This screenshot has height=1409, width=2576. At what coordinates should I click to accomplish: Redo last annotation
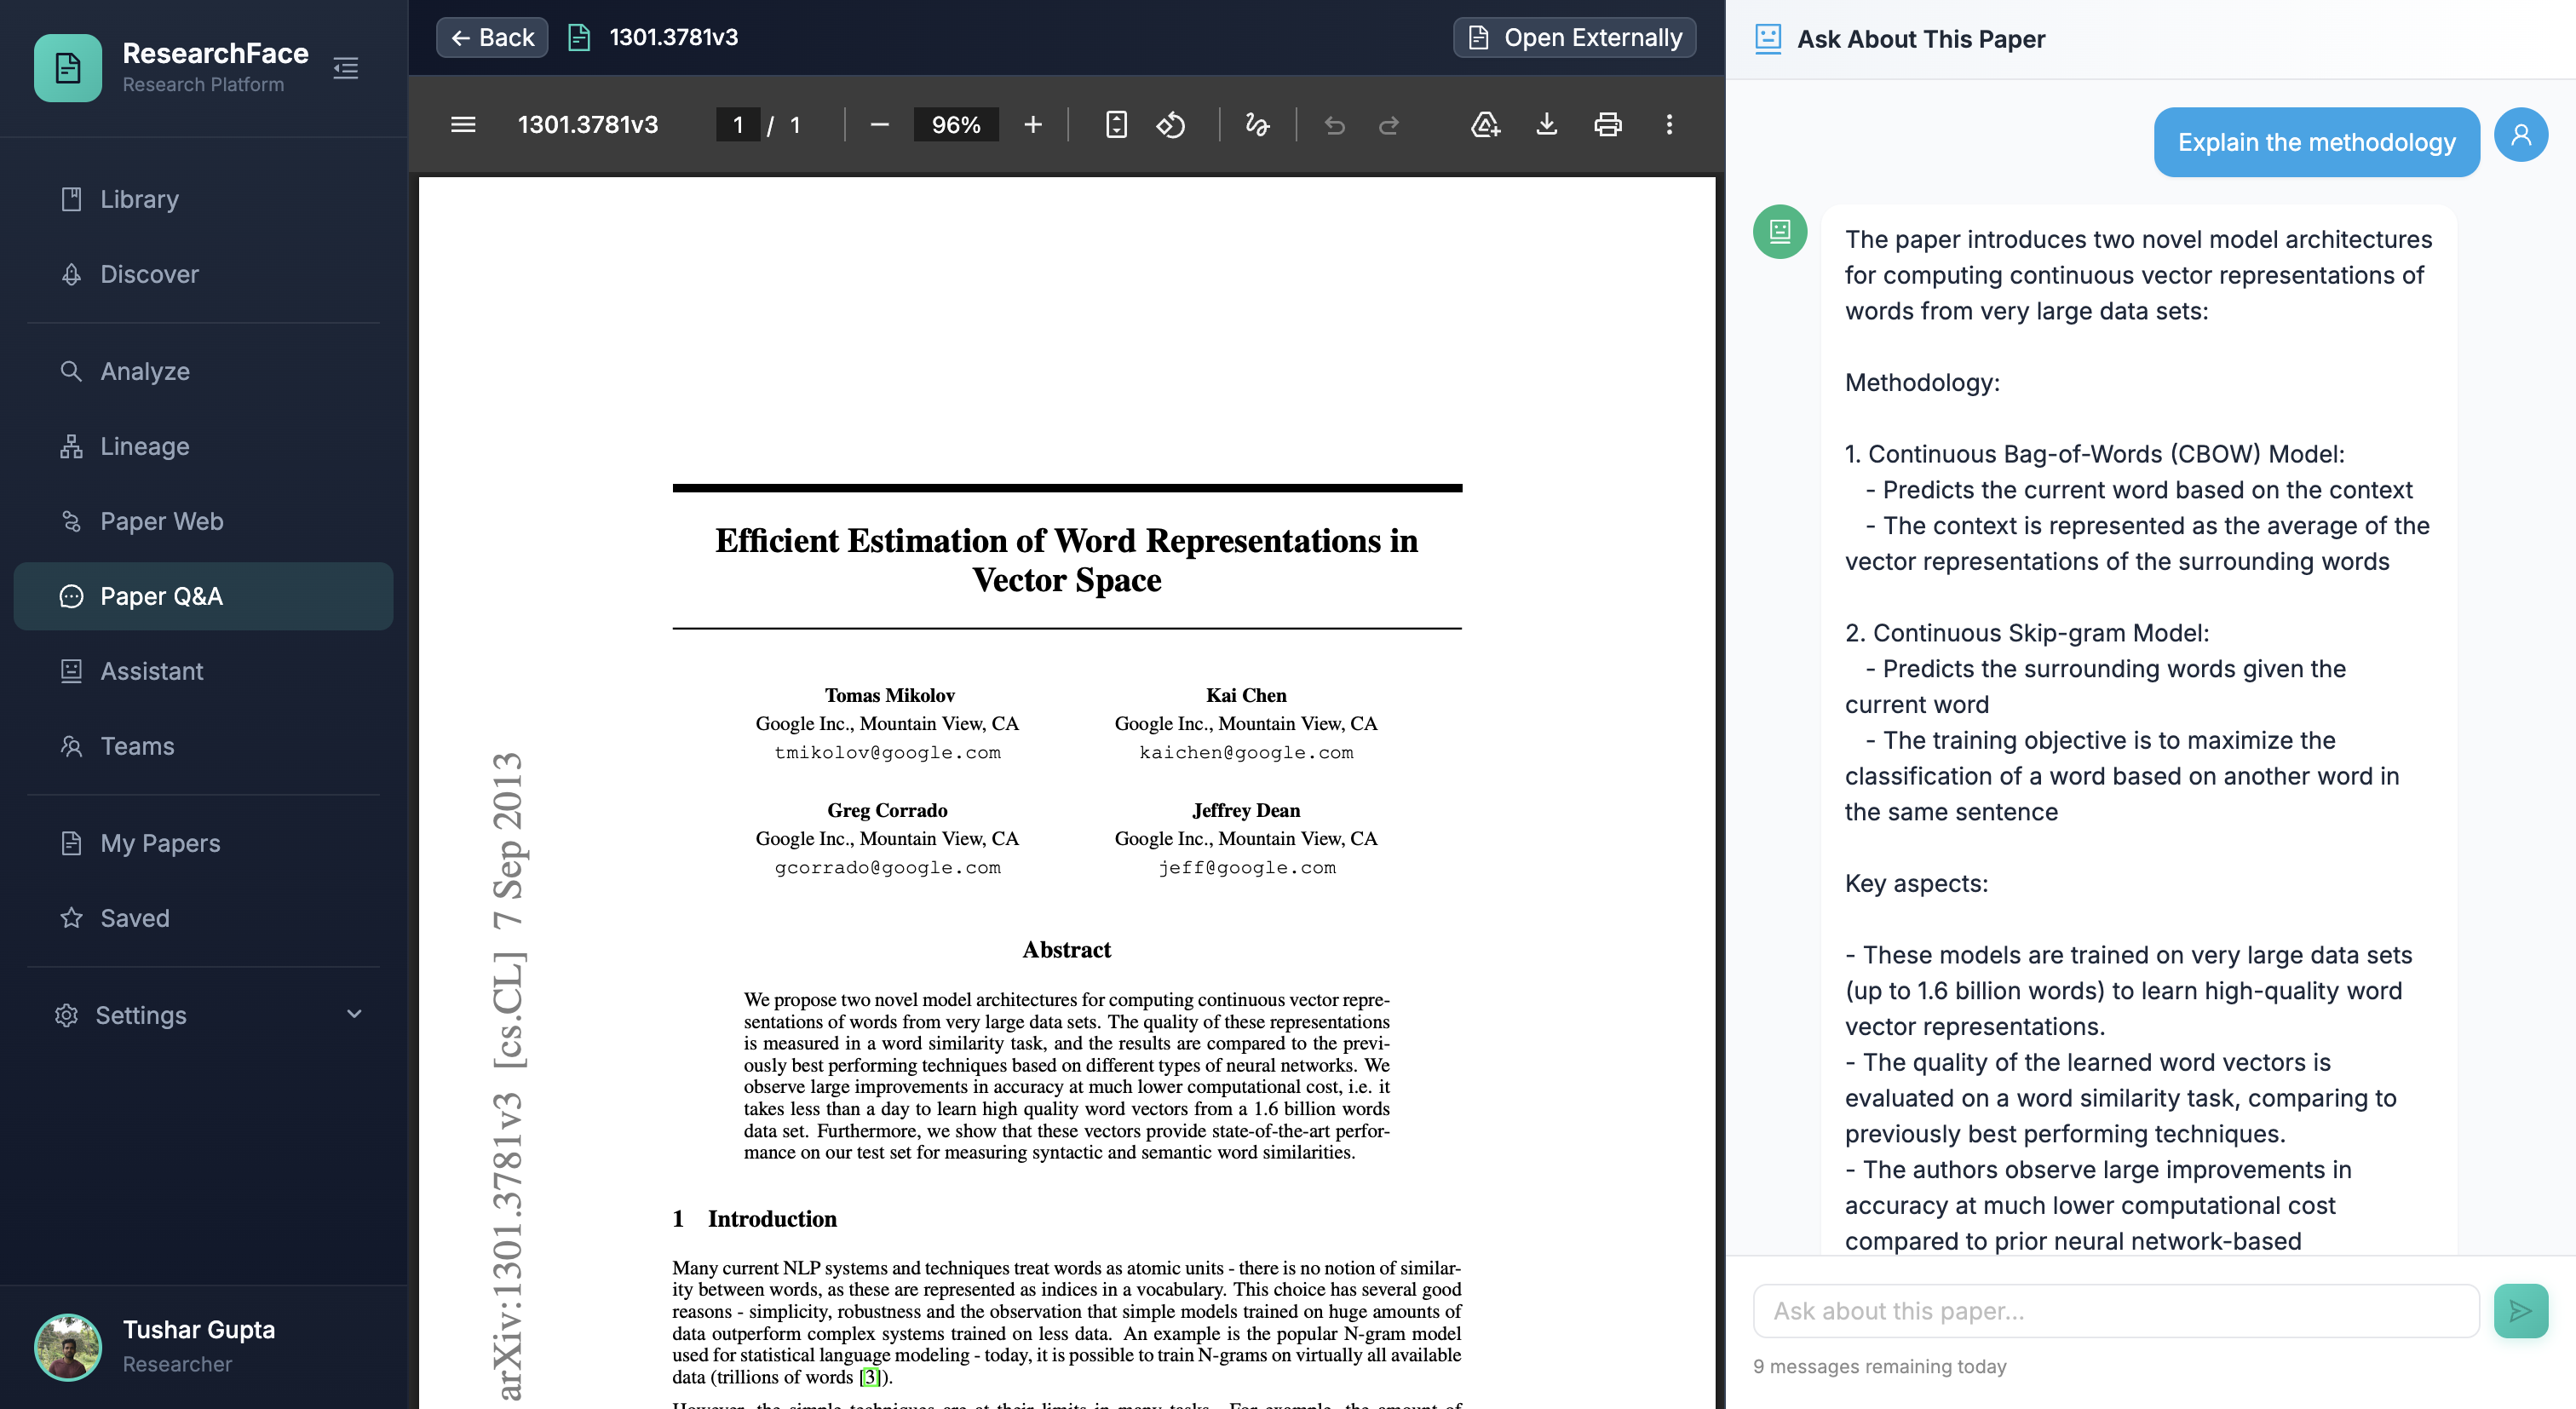coord(1389,124)
